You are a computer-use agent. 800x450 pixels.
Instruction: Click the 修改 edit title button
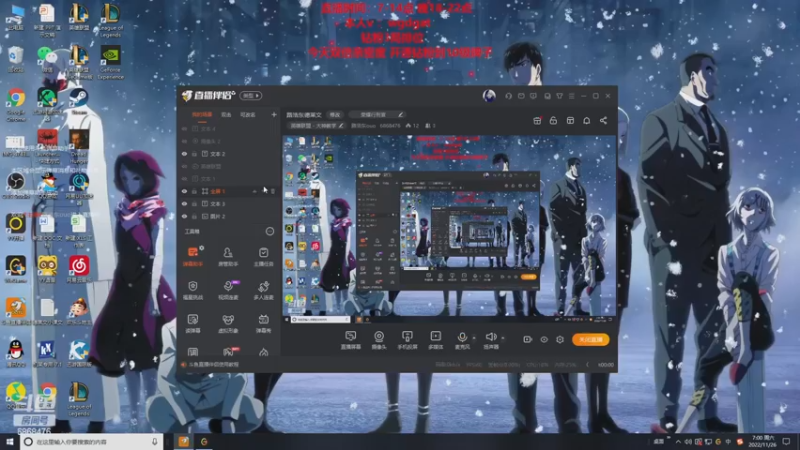click(x=335, y=115)
